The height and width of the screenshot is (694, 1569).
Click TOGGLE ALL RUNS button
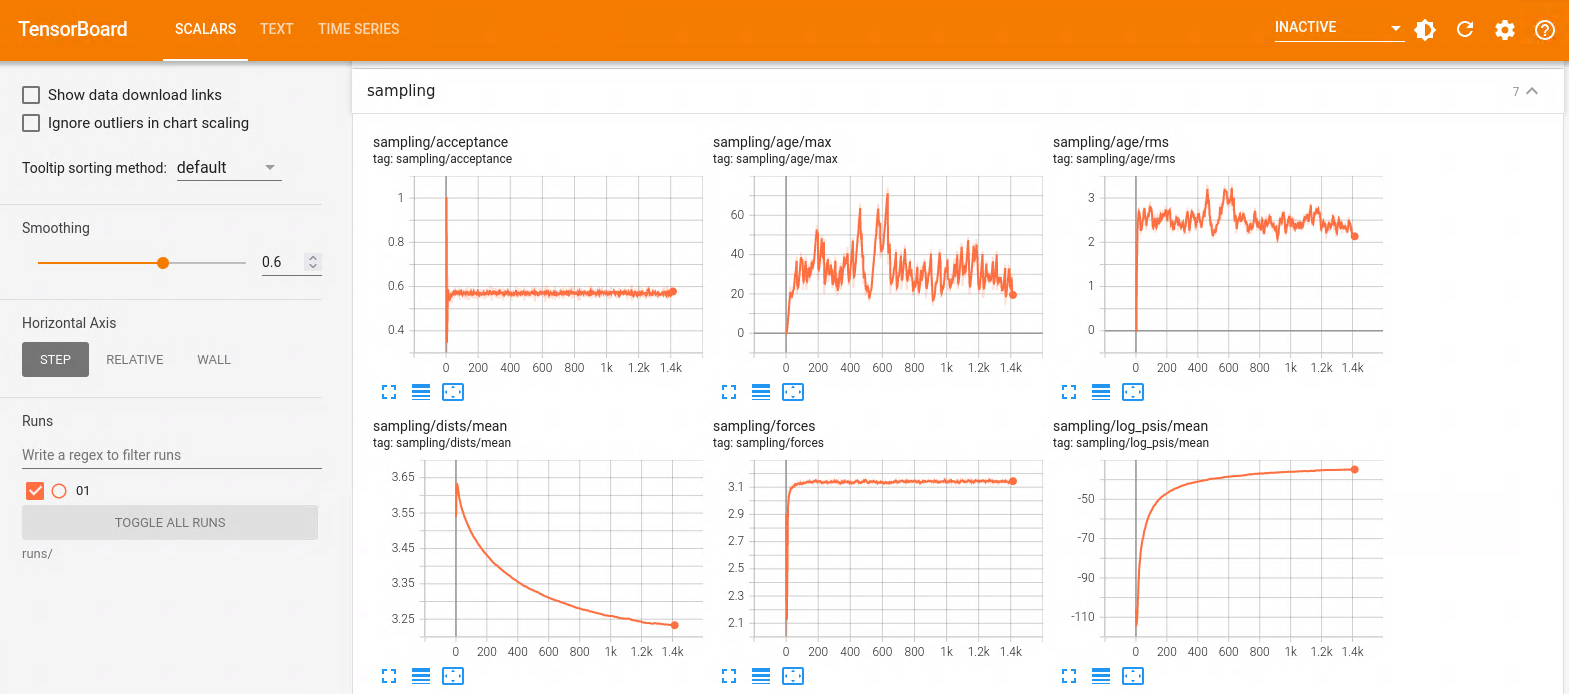click(x=170, y=522)
